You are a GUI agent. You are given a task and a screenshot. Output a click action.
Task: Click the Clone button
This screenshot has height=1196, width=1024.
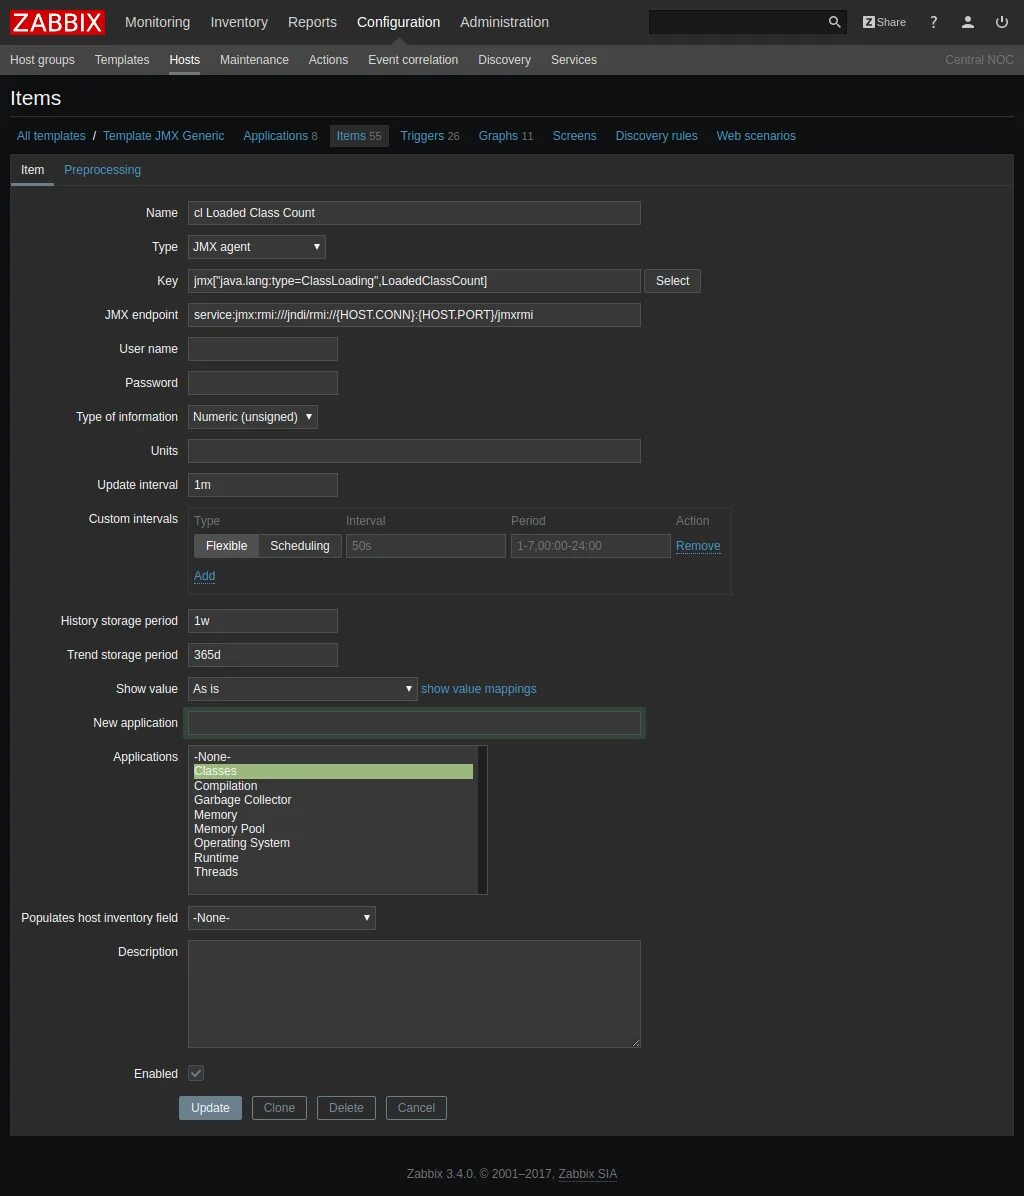click(x=279, y=1108)
